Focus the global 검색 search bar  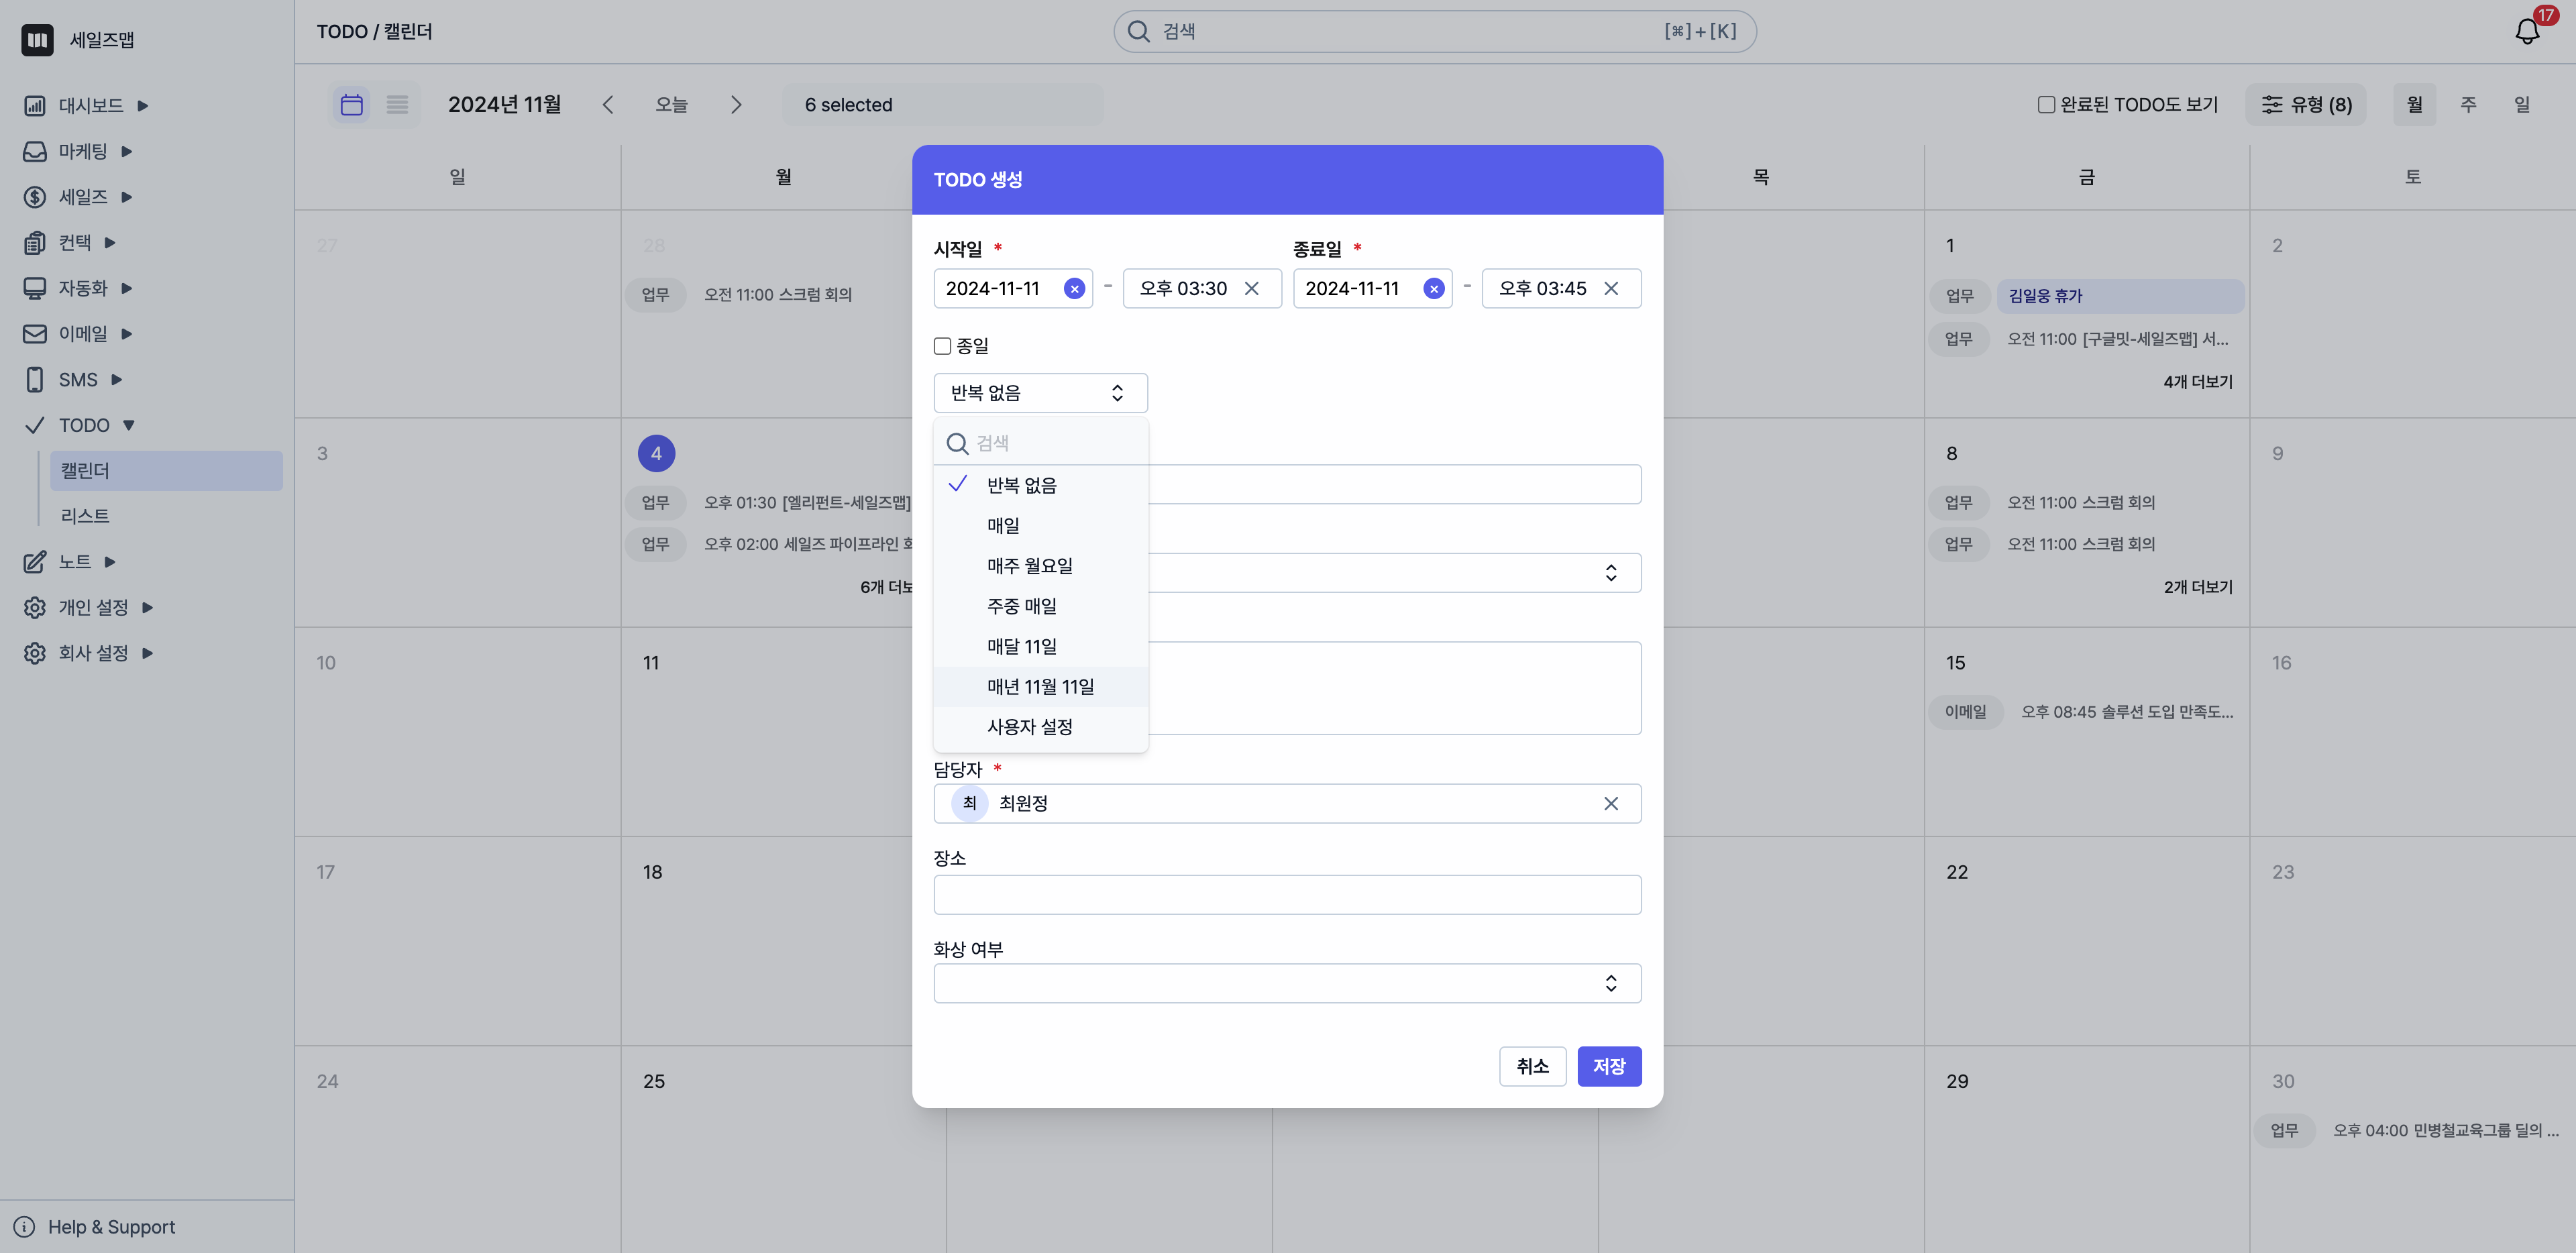point(1434,32)
